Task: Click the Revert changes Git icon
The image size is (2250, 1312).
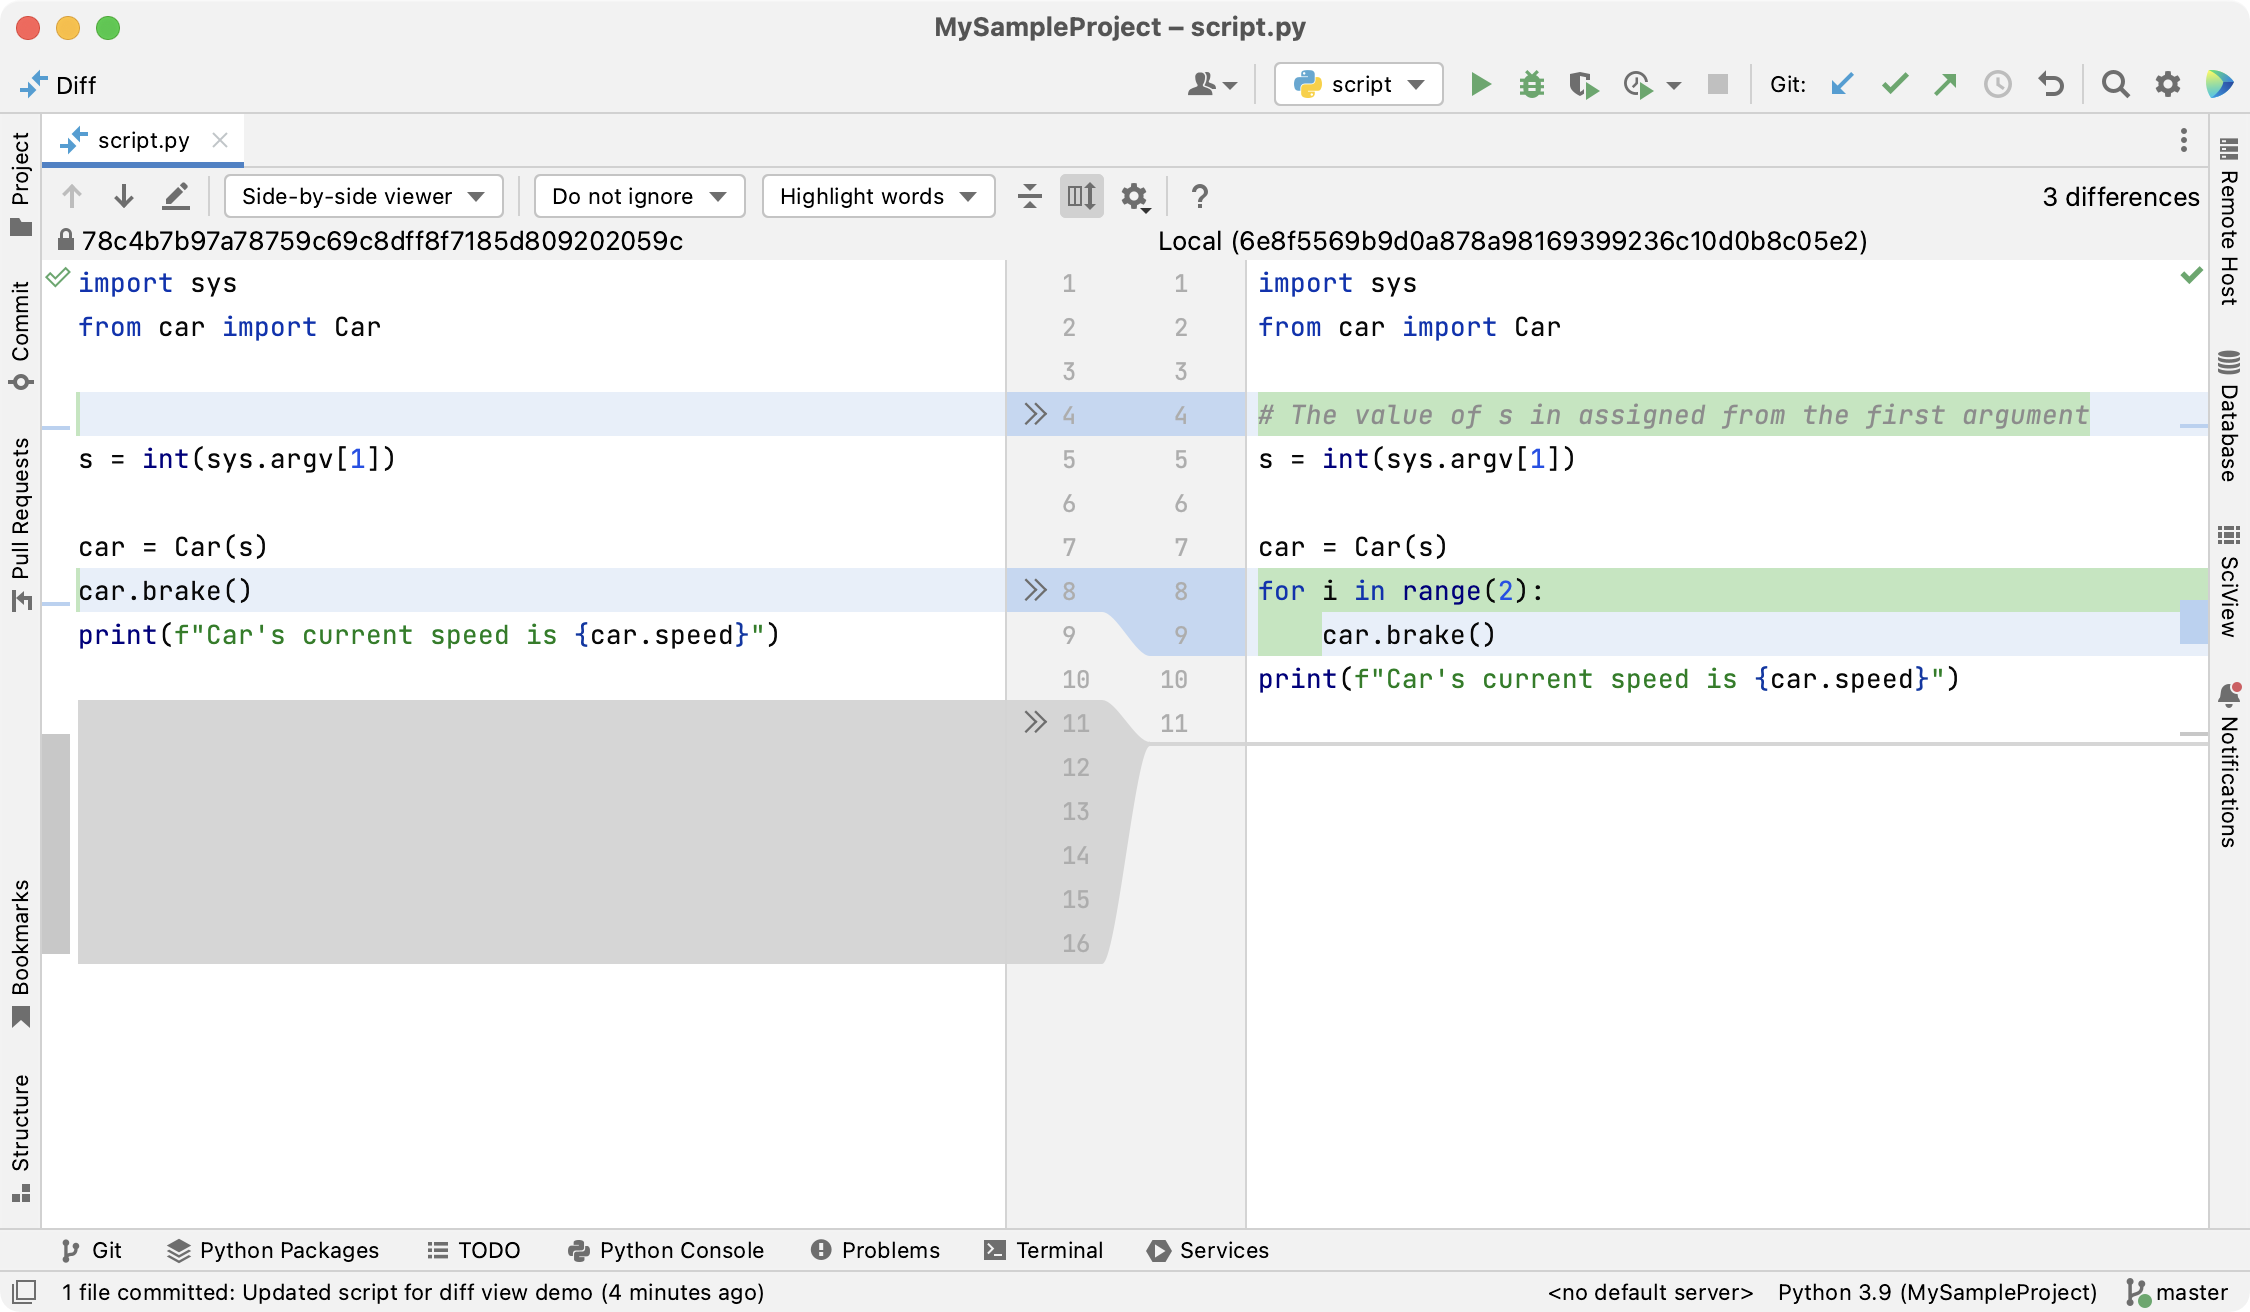Action: click(2050, 86)
